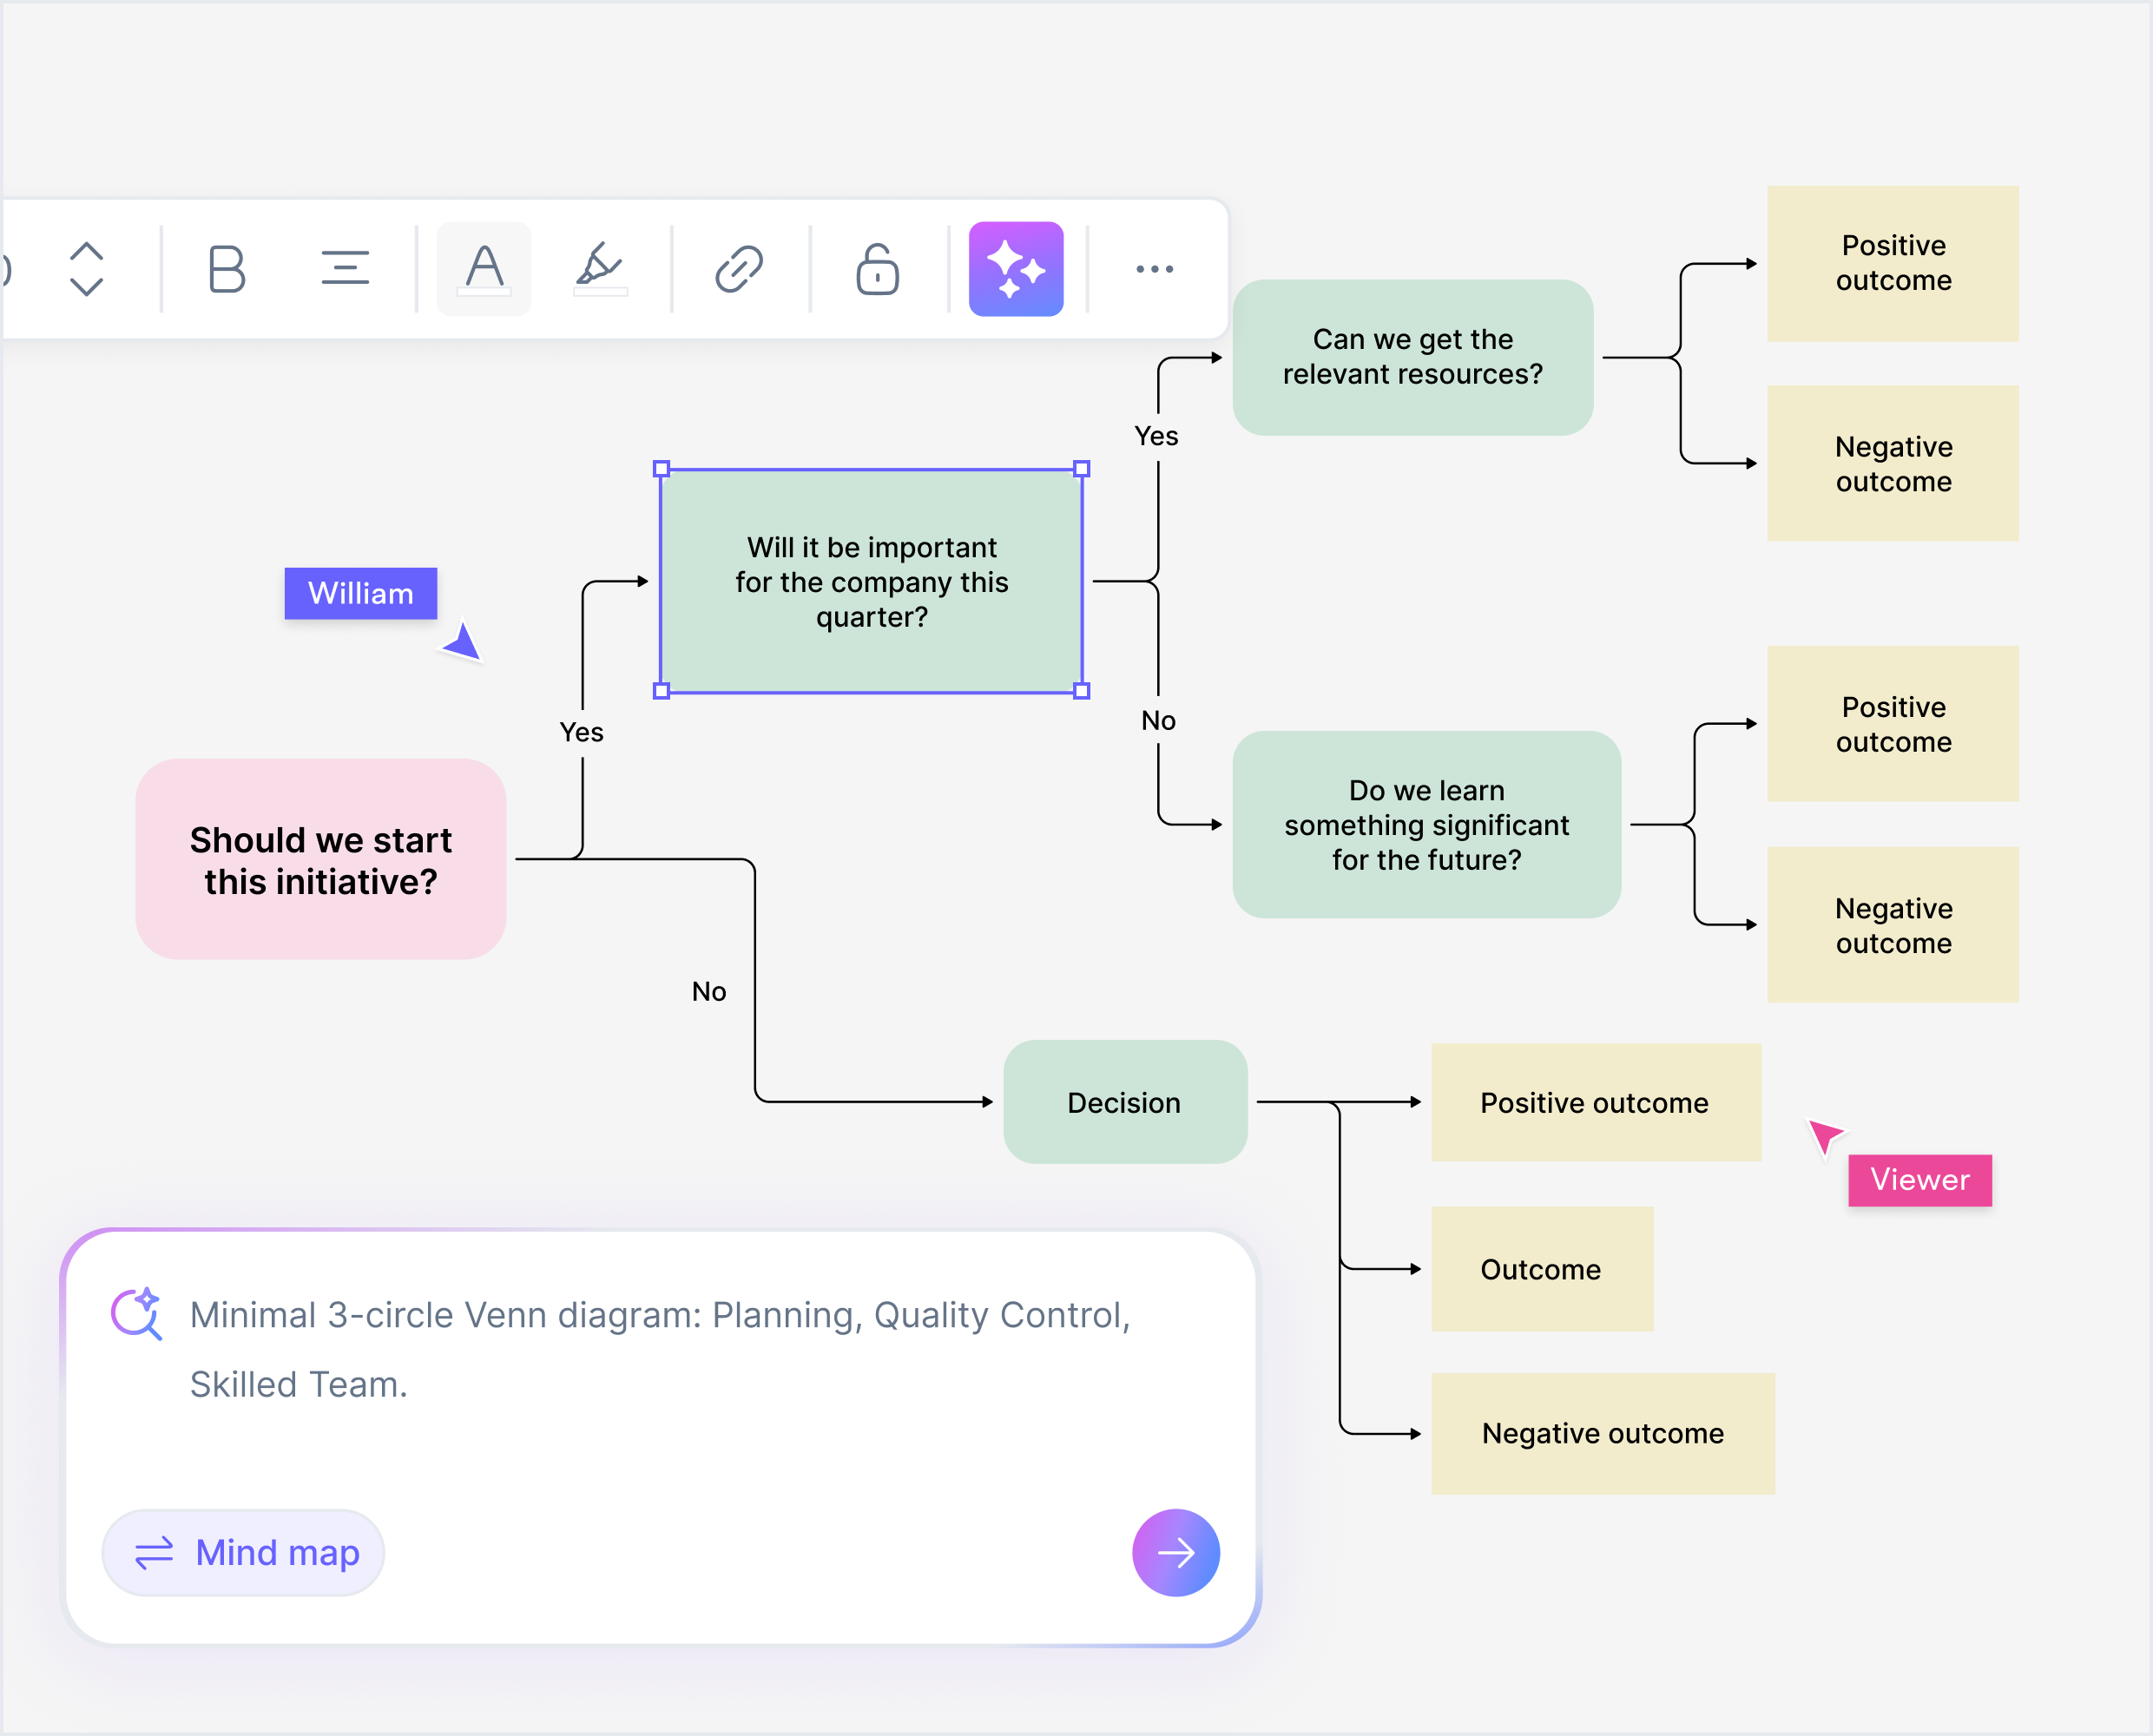Click the AI prompt text field
This screenshot has height=1736, width=2153.
[660, 1349]
